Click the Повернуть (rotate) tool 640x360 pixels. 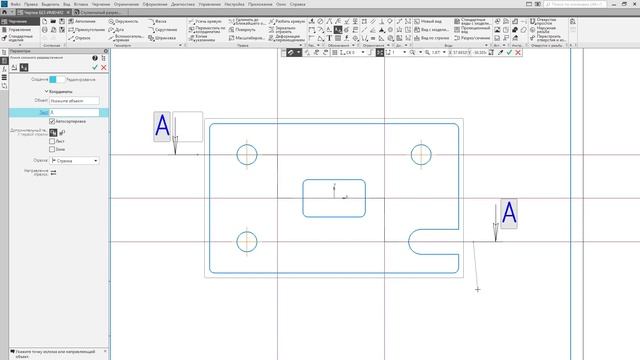pyautogui.click(x=242, y=30)
